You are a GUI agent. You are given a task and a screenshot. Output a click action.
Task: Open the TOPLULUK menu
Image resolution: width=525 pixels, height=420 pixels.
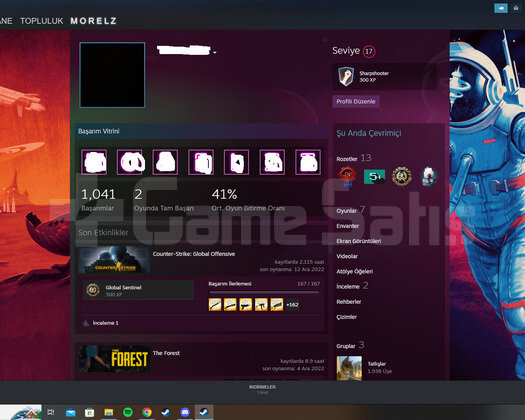click(42, 21)
